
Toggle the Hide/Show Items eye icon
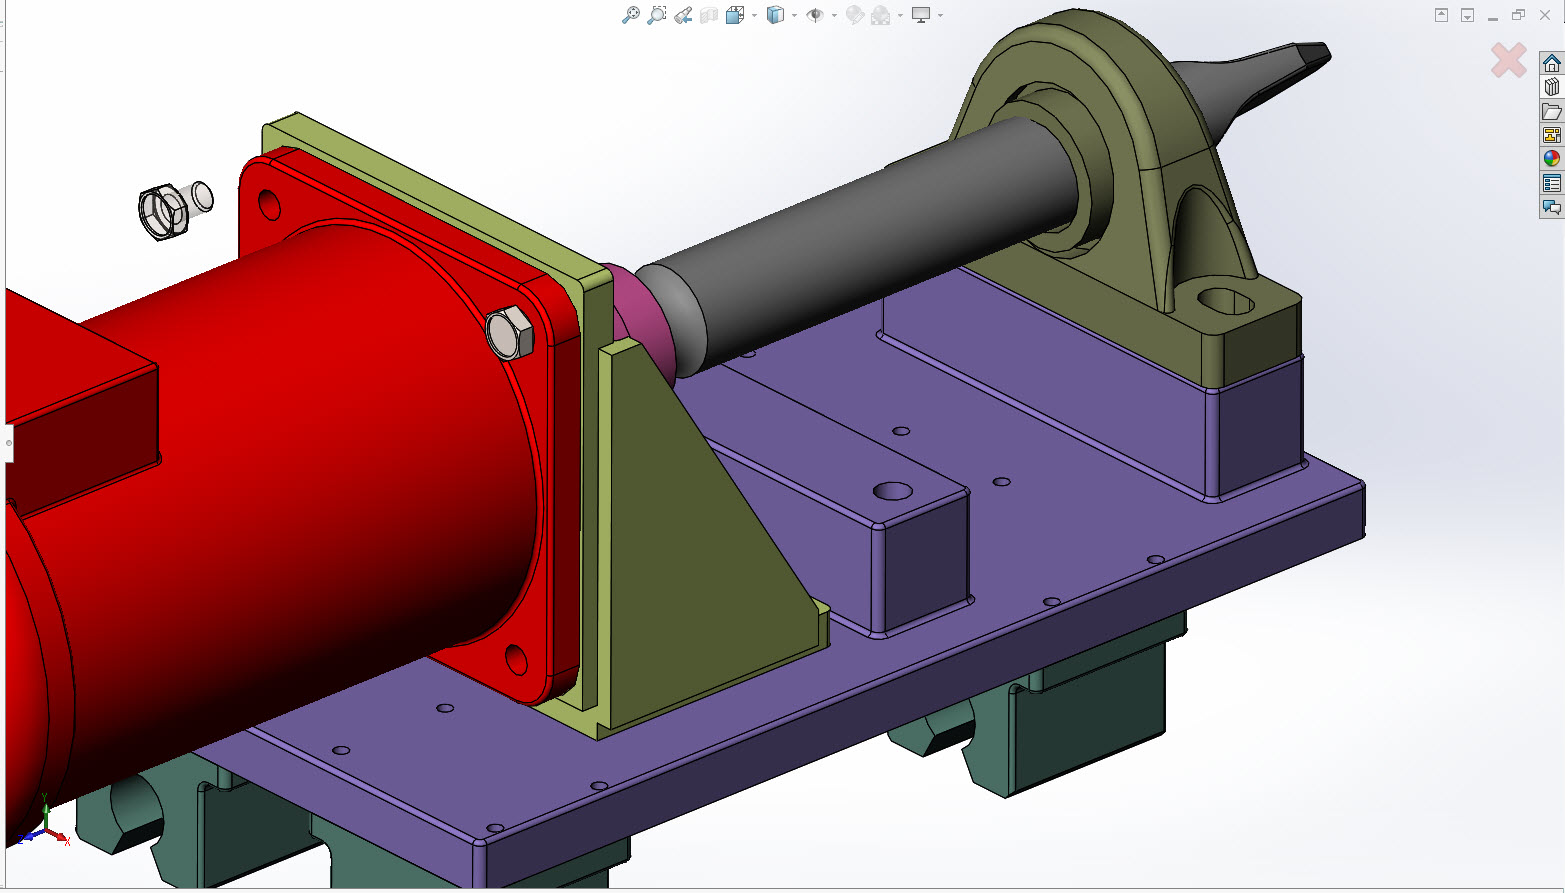point(815,15)
